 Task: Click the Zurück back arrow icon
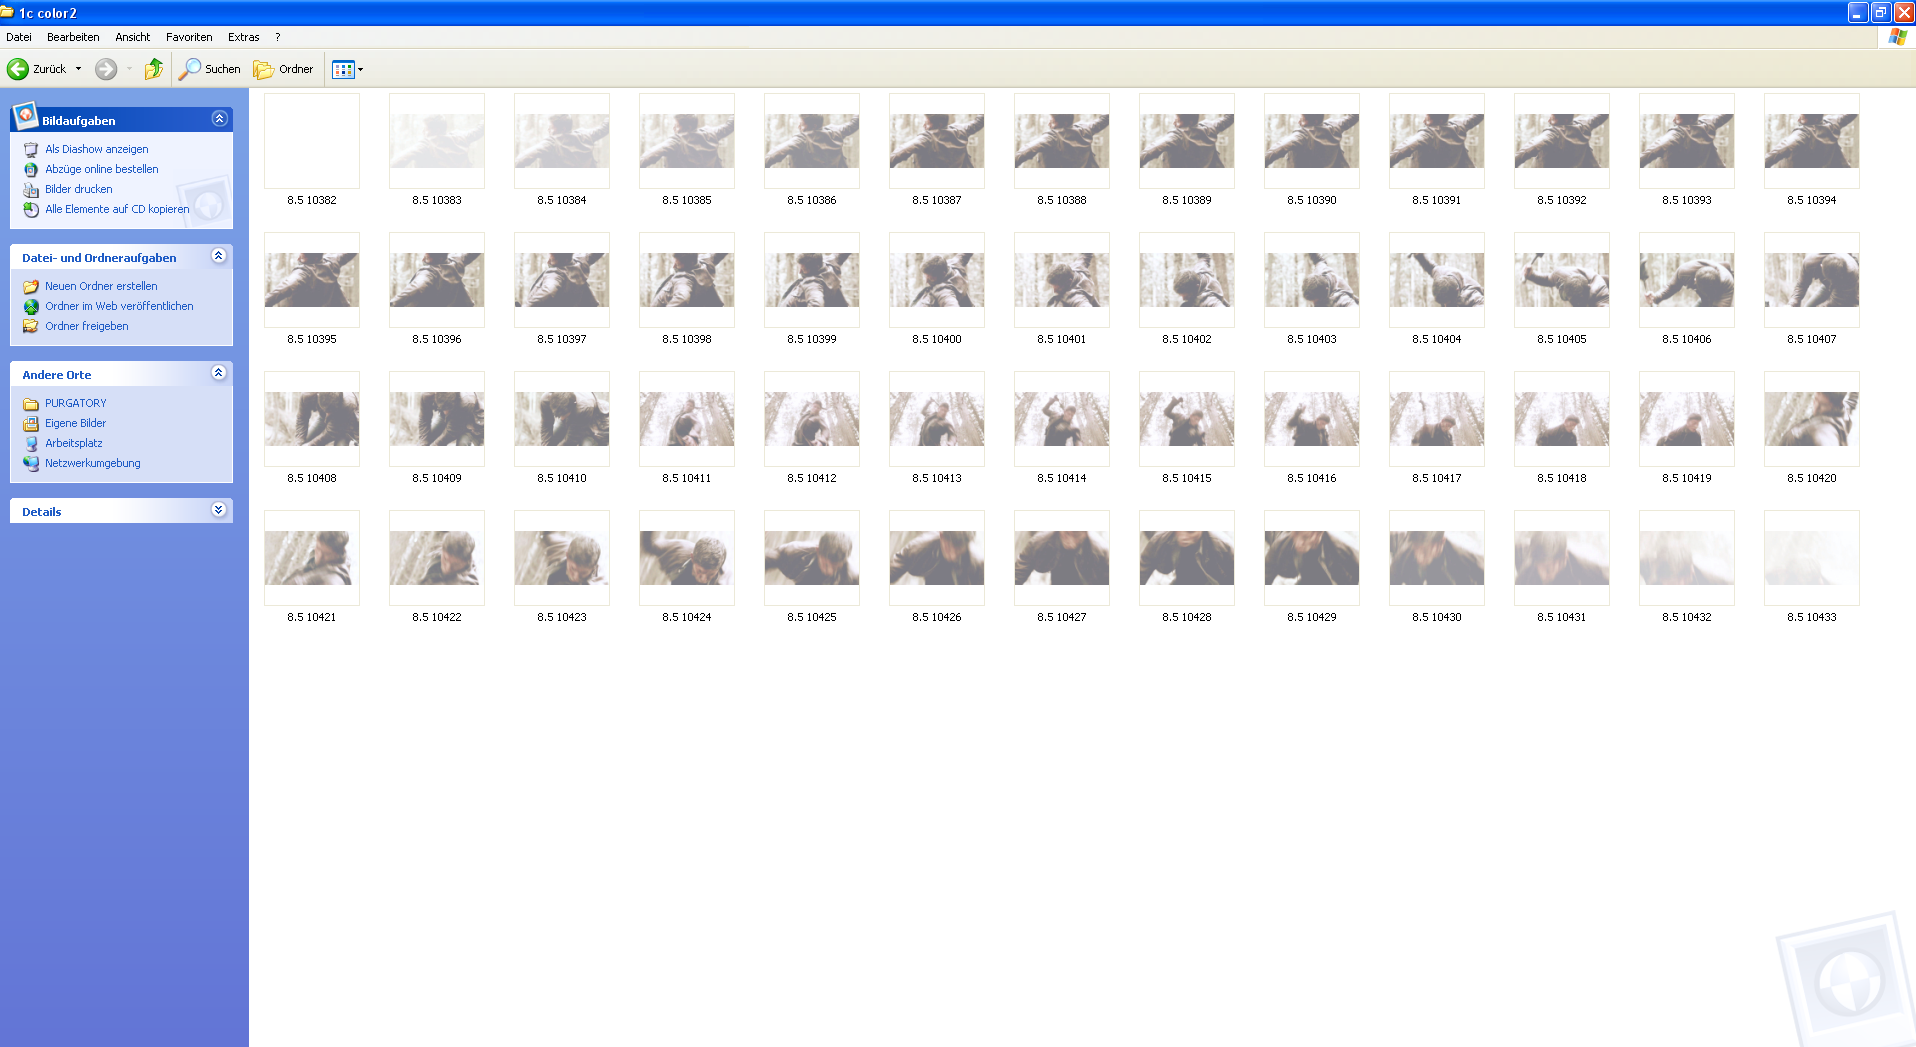(x=18, y=69)
